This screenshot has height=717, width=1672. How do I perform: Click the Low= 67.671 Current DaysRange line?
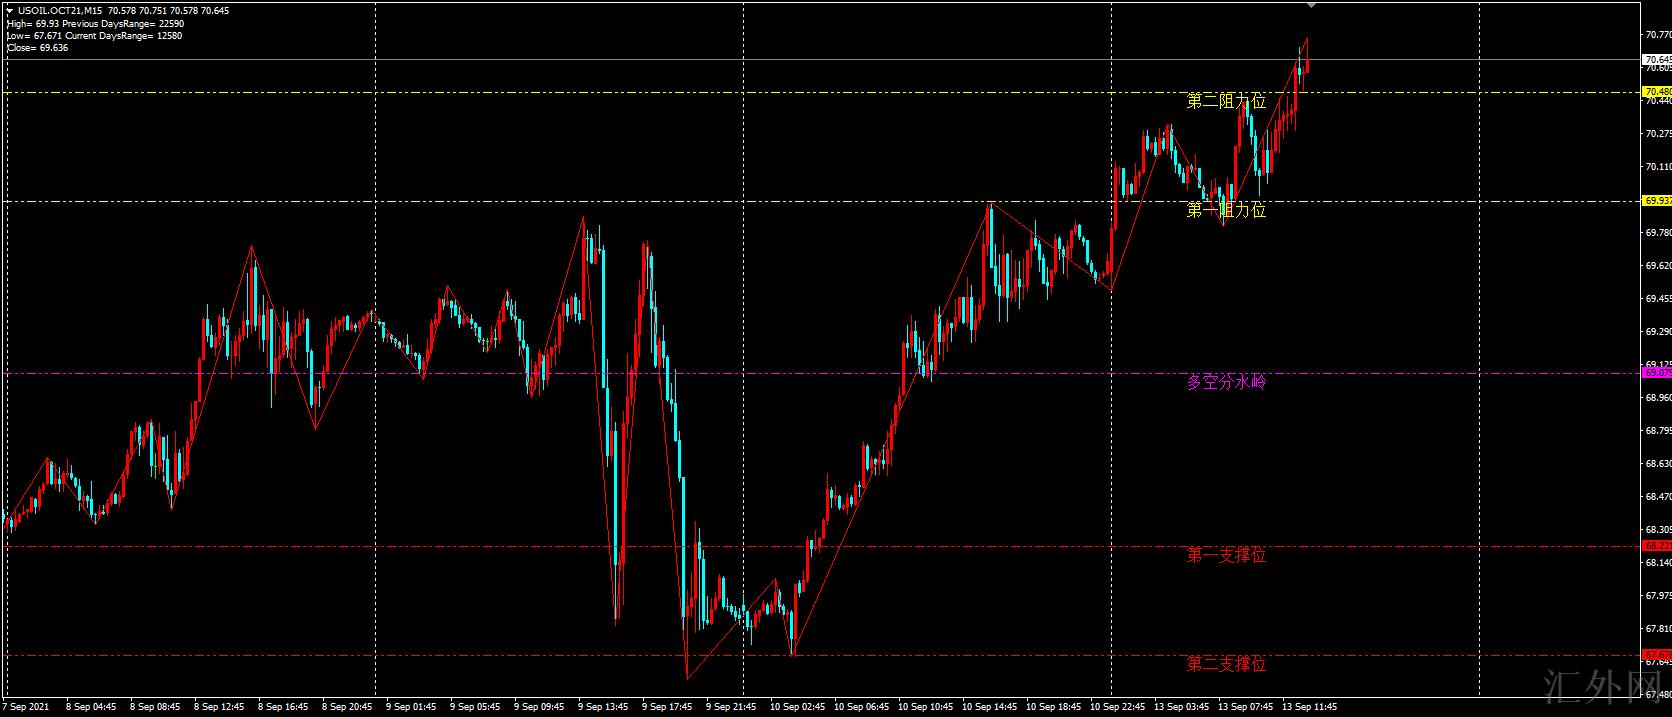click(x=94, y=35)
